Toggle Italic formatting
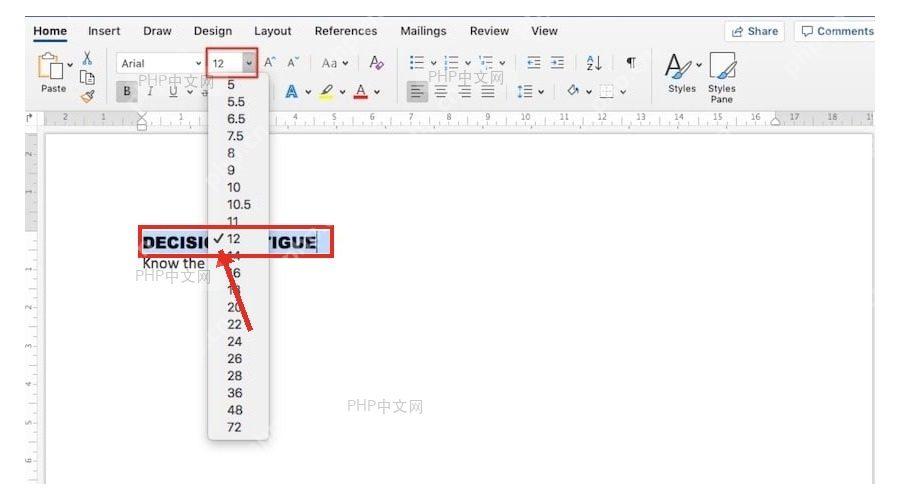900x500 pixels. (150, 91)
